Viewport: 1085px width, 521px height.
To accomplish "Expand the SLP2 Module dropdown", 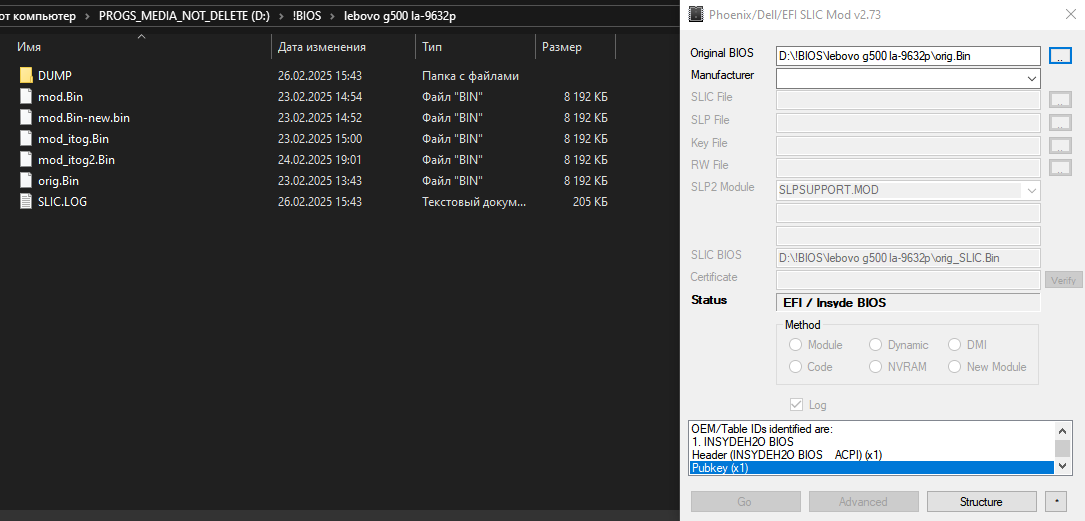I will [x=1032, y=190].
